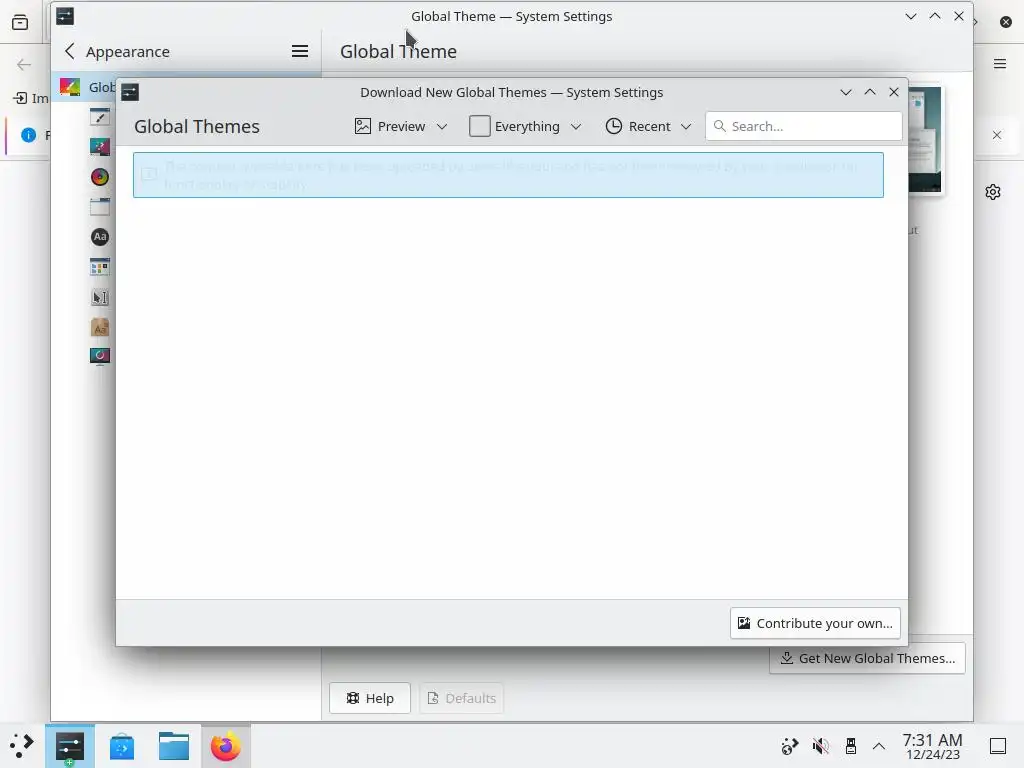
Task: Click the theme preview thumbnail behind the dialog
Action: pyautogui.click(x=925, y=140)
